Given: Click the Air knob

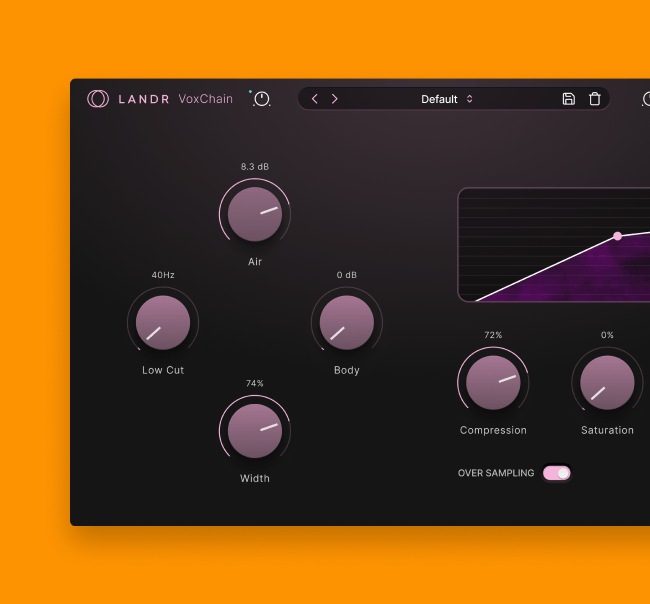Looking at the screenshot, I should coord(255,214).
